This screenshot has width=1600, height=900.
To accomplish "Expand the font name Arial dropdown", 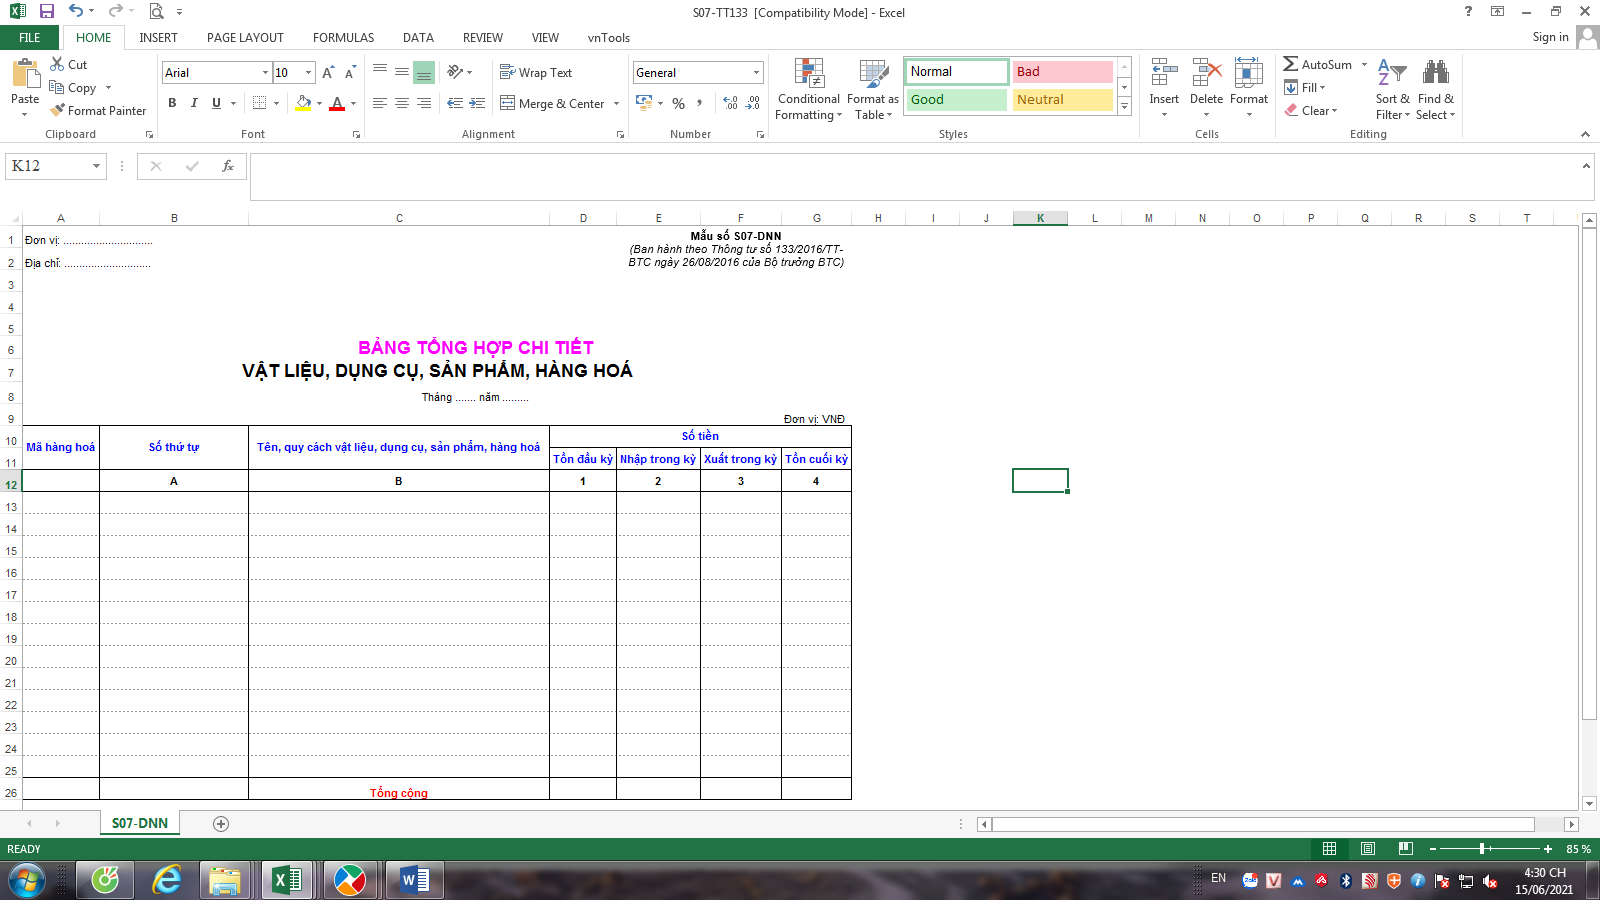I will coord(265,73).
